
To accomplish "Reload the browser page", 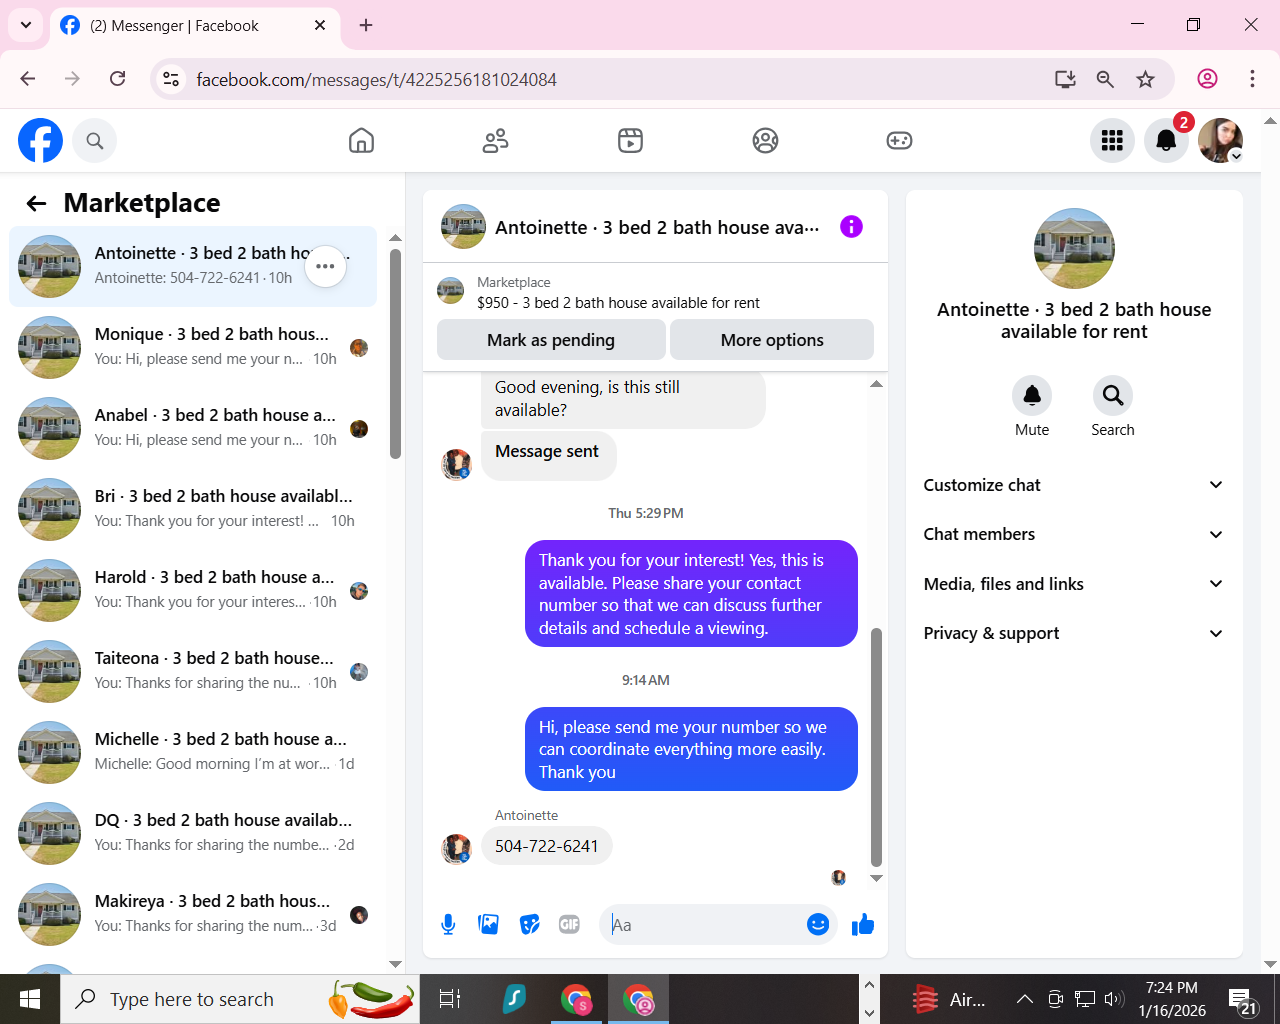I will click(x=117, y=79).
